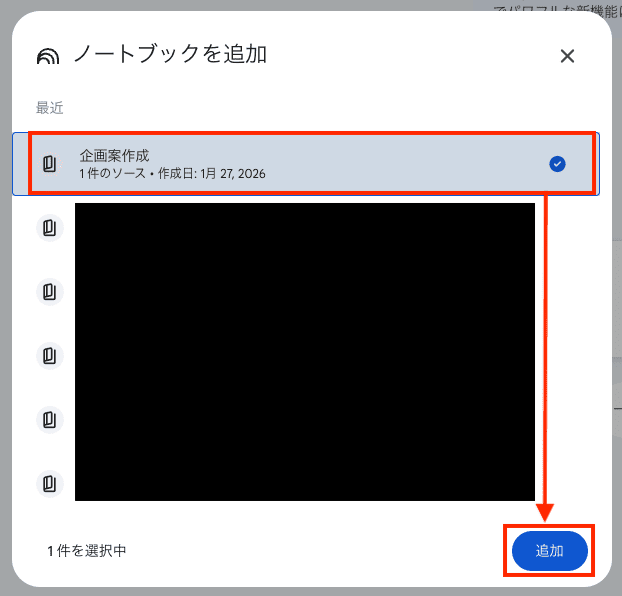Click the dimmed background text above the dialog
This screenshot has width=622, height=596.
coord(557,11)
